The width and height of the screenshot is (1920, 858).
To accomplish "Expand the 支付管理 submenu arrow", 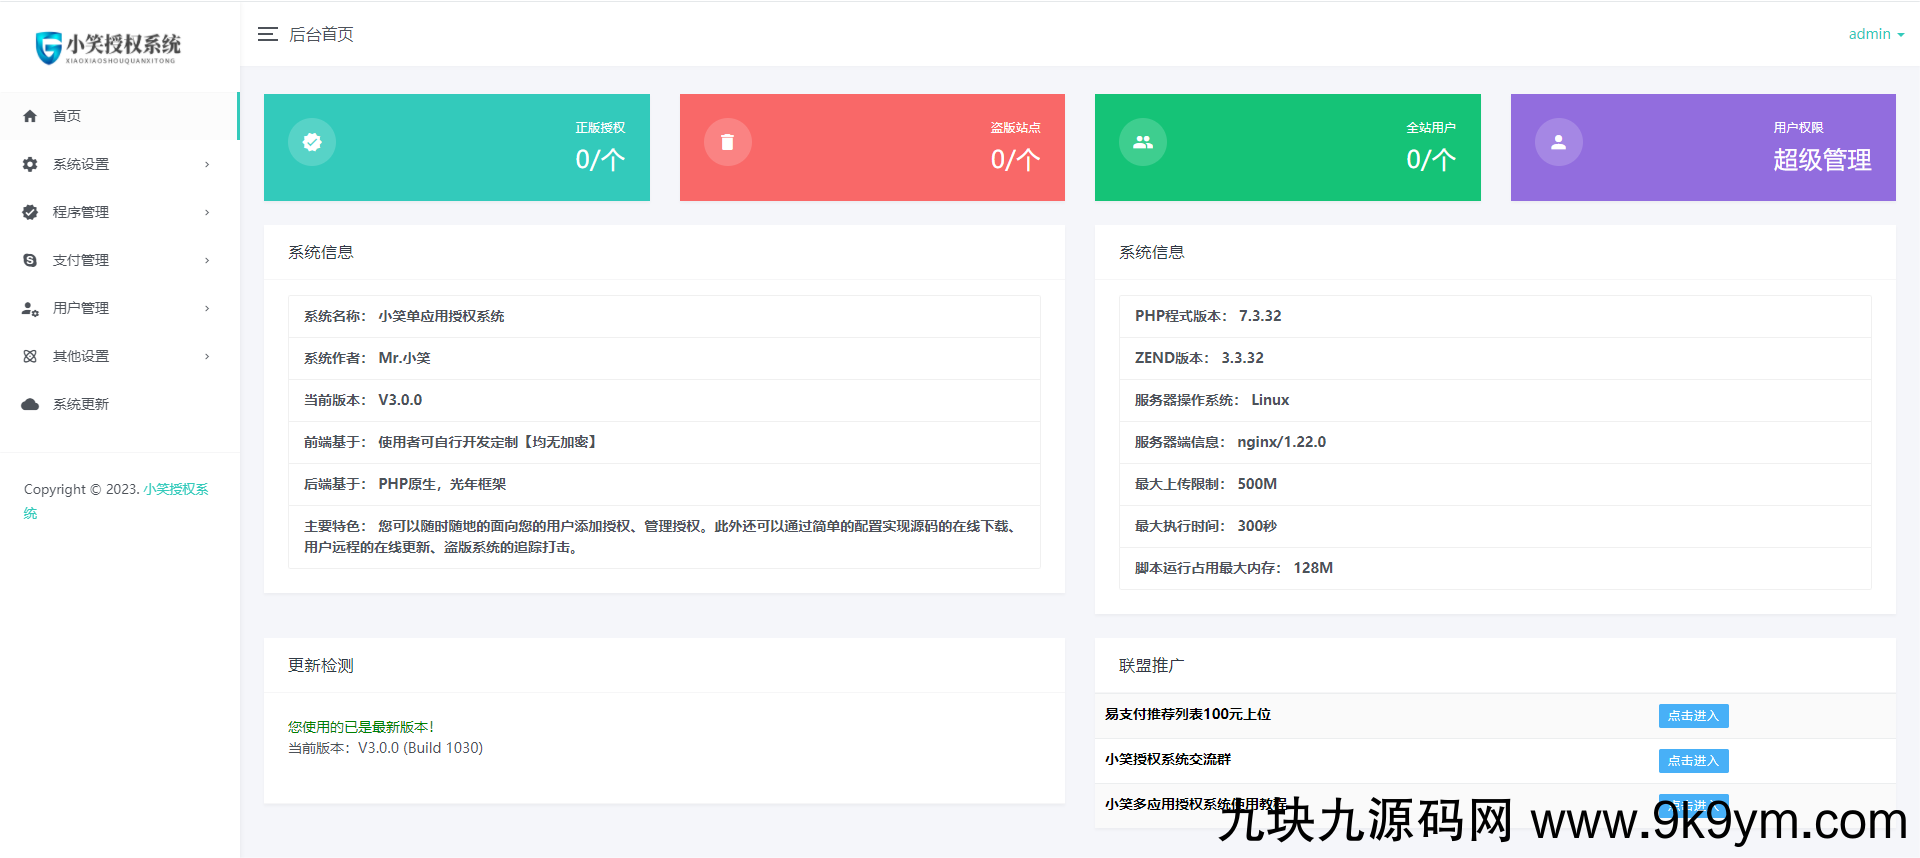I will (x=207, y=260).
